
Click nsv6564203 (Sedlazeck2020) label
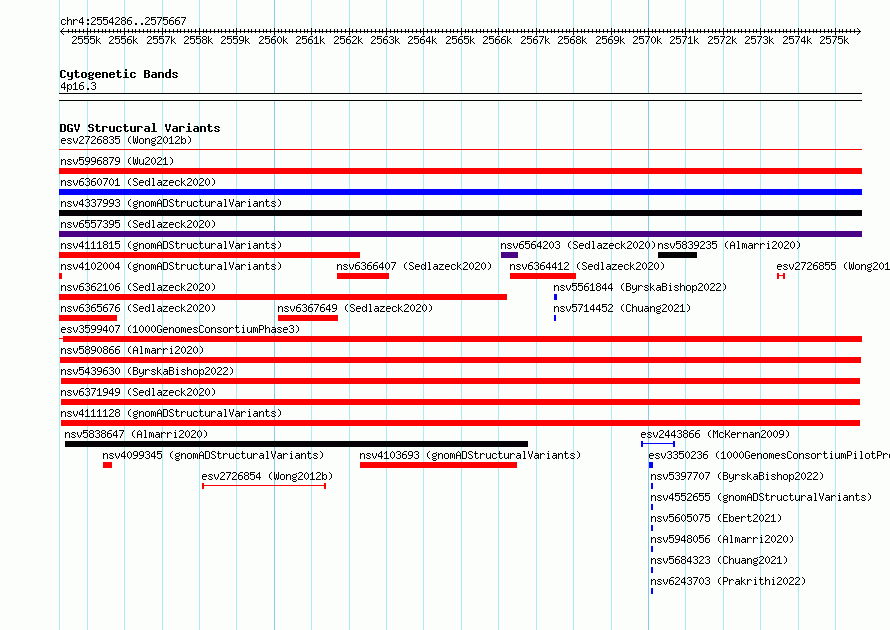(578, 245)
